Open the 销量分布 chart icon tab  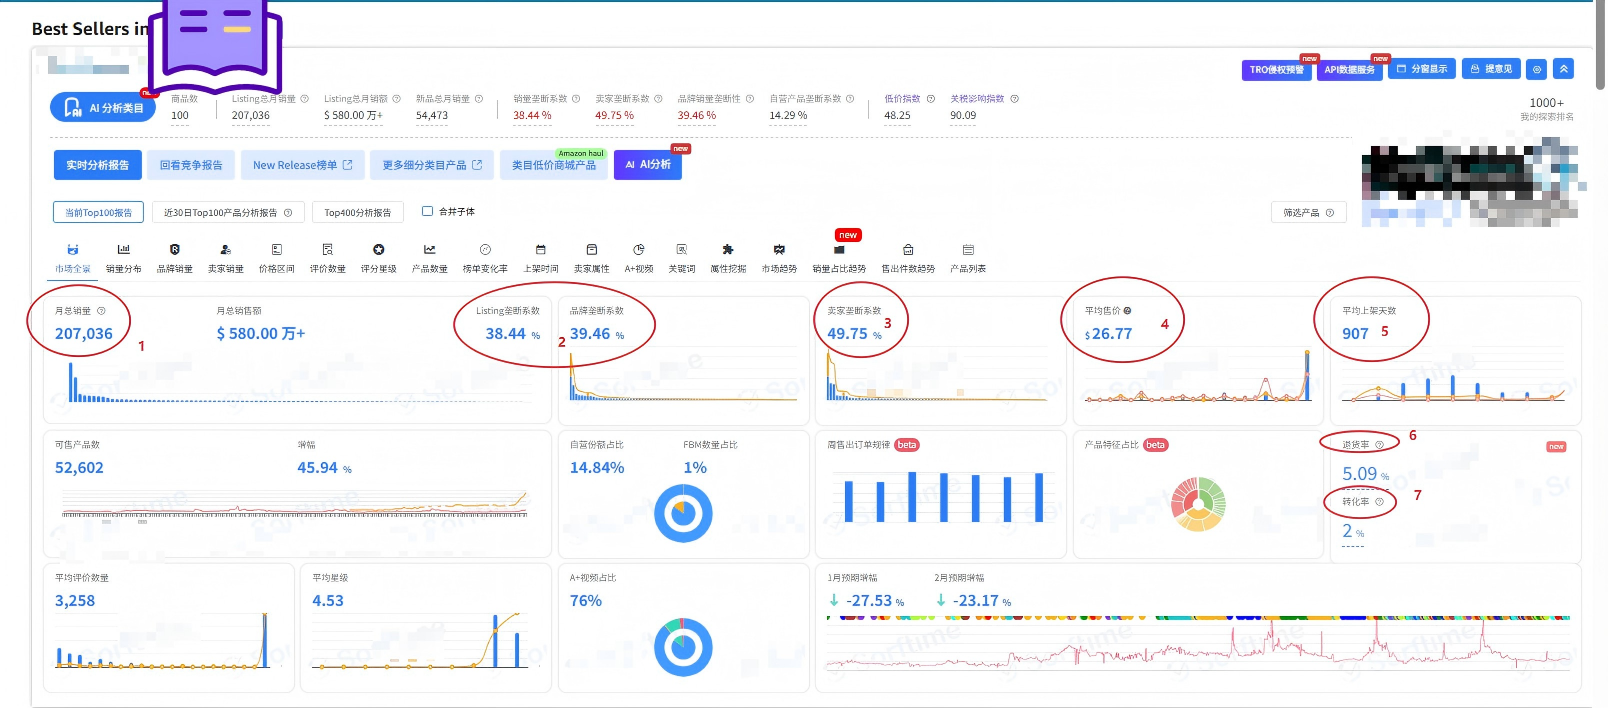[123, 250]
